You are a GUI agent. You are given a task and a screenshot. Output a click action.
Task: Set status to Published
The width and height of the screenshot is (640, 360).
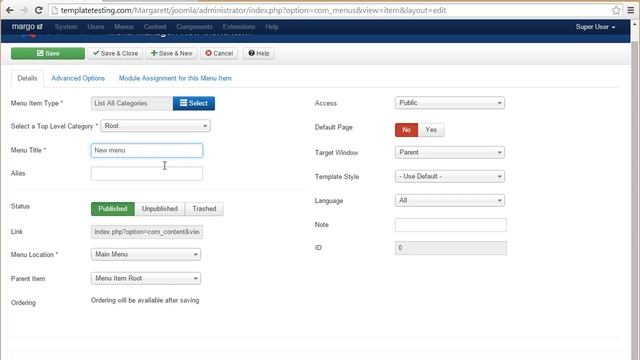[x=113, y=209]
